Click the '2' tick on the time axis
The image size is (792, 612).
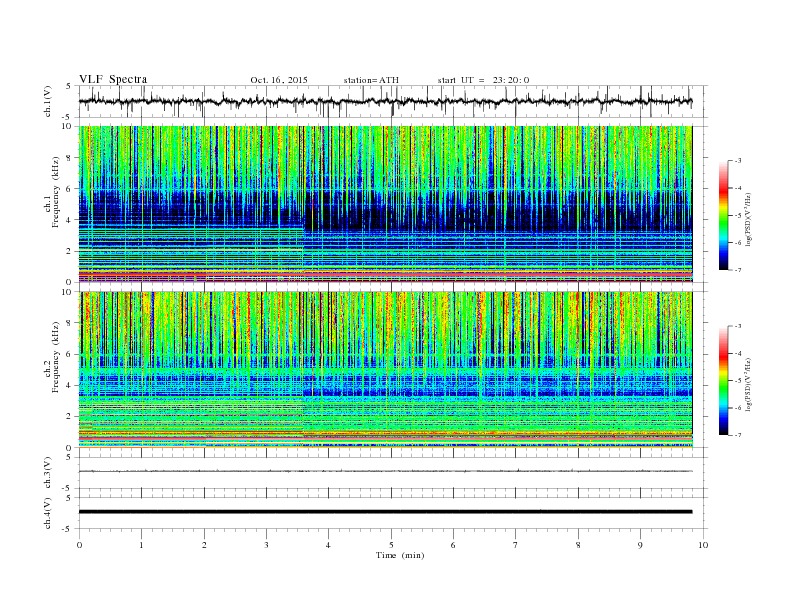pos(204,545)
